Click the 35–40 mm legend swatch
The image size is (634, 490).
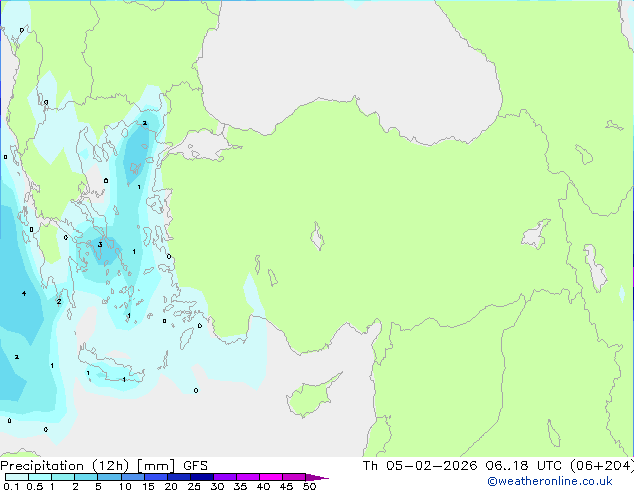coord(248,477)
